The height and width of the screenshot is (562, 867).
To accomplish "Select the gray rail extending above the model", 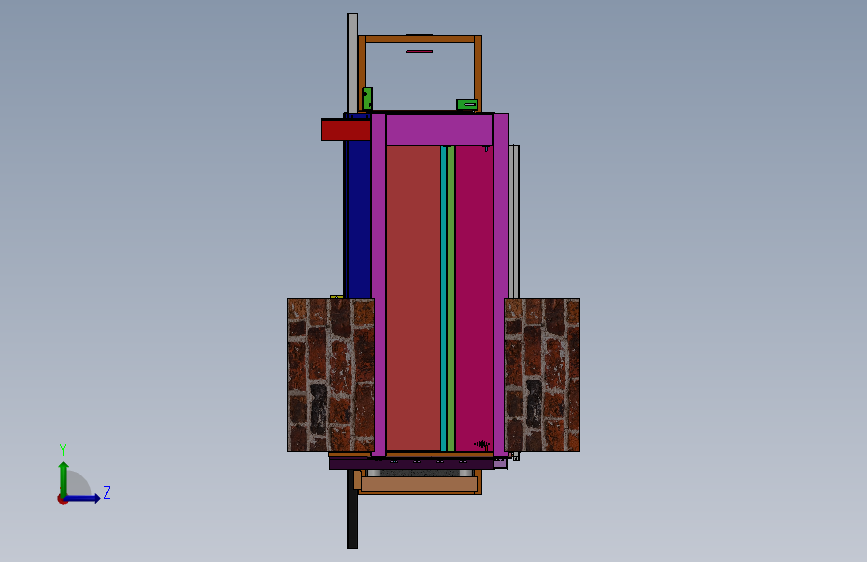I will point(352,63).
